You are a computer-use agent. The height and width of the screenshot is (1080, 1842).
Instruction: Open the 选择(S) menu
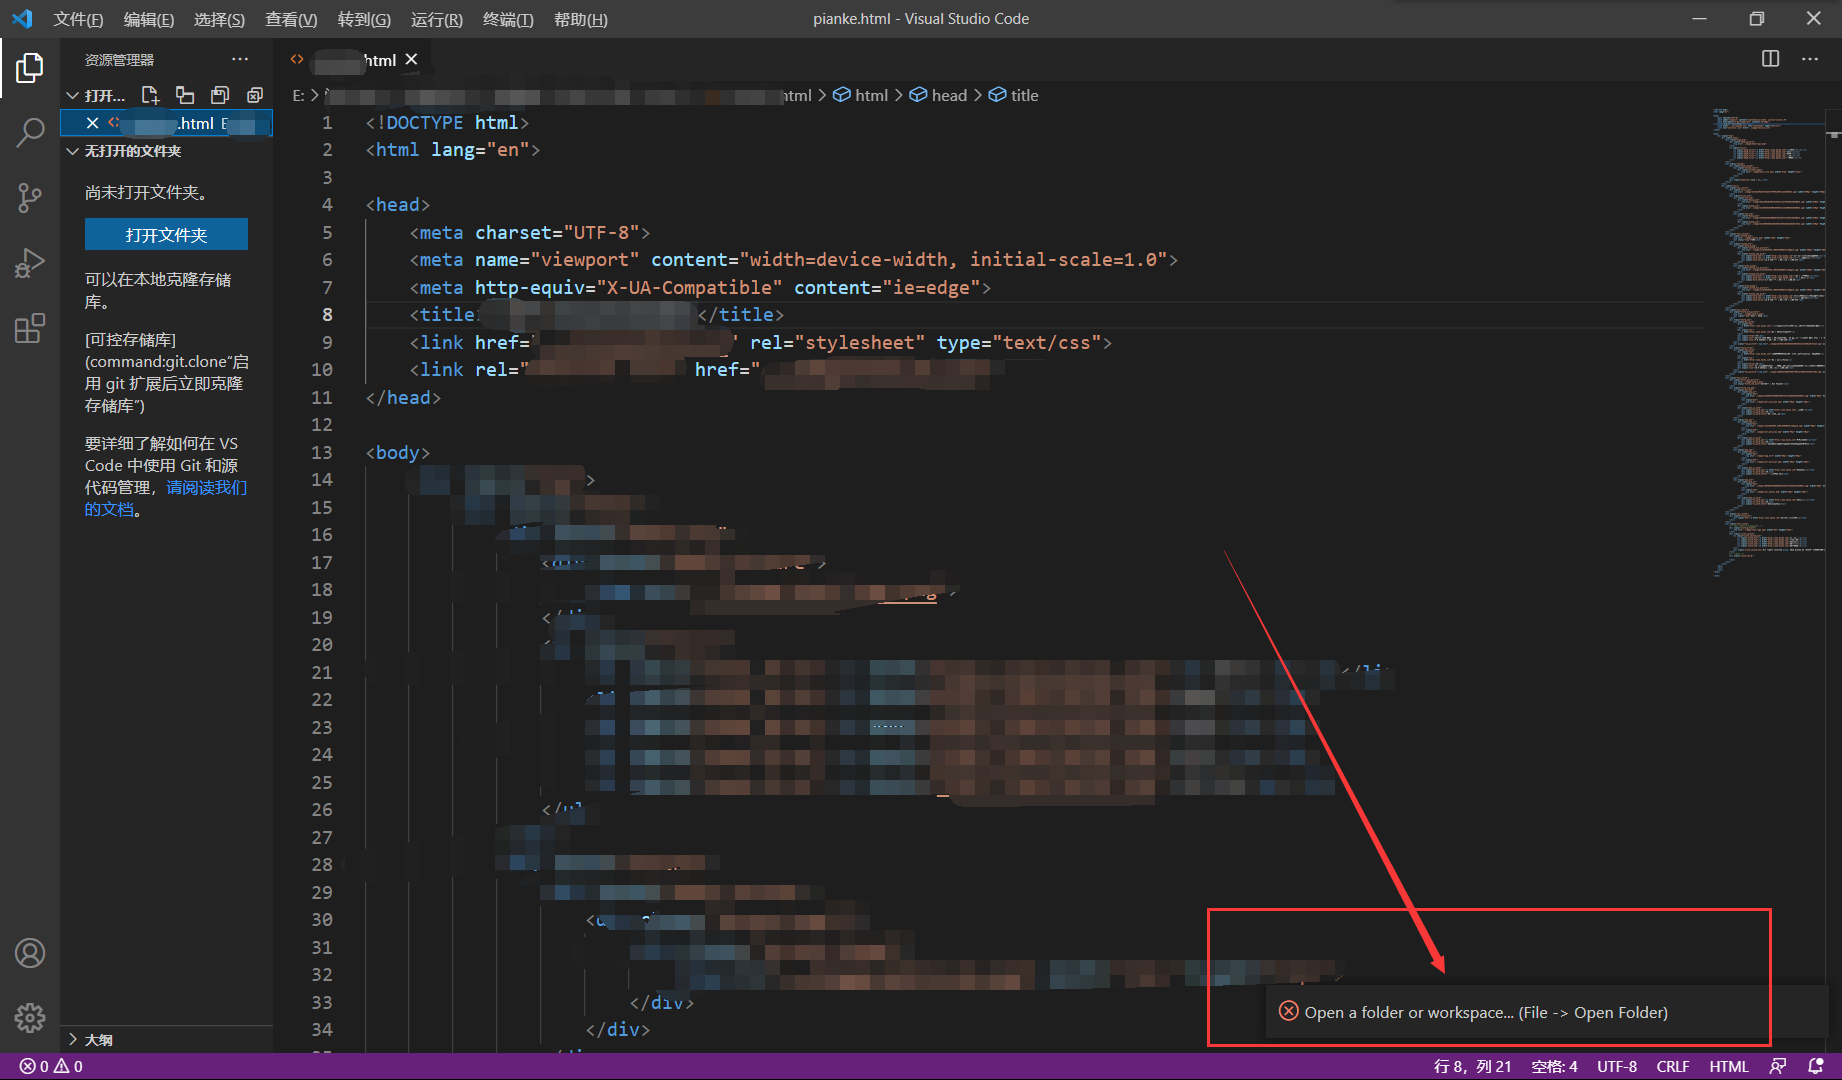[x=219, y=19]
